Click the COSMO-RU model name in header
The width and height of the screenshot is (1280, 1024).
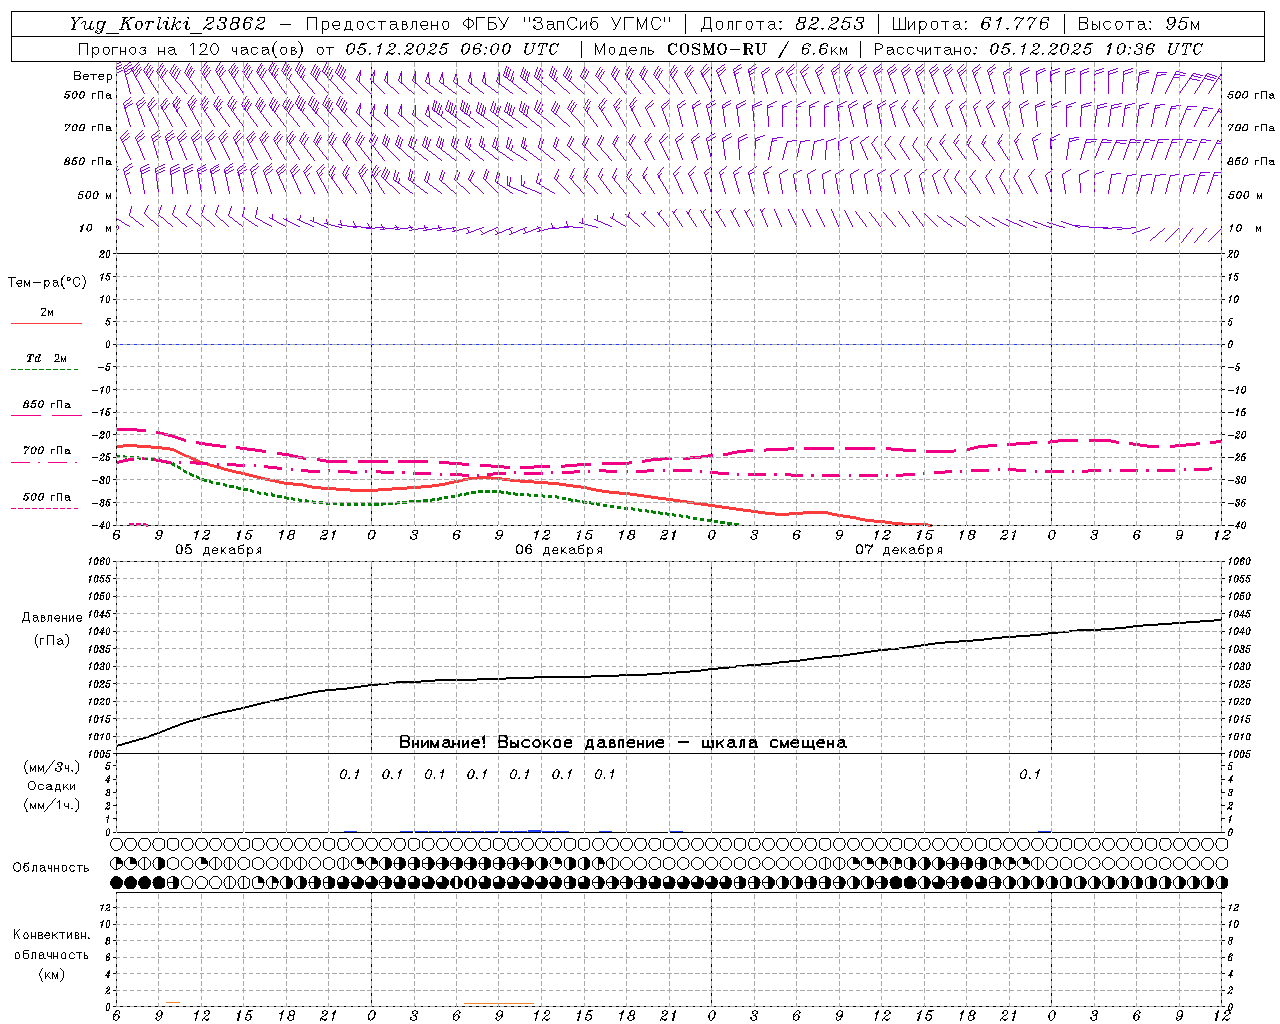709,49
